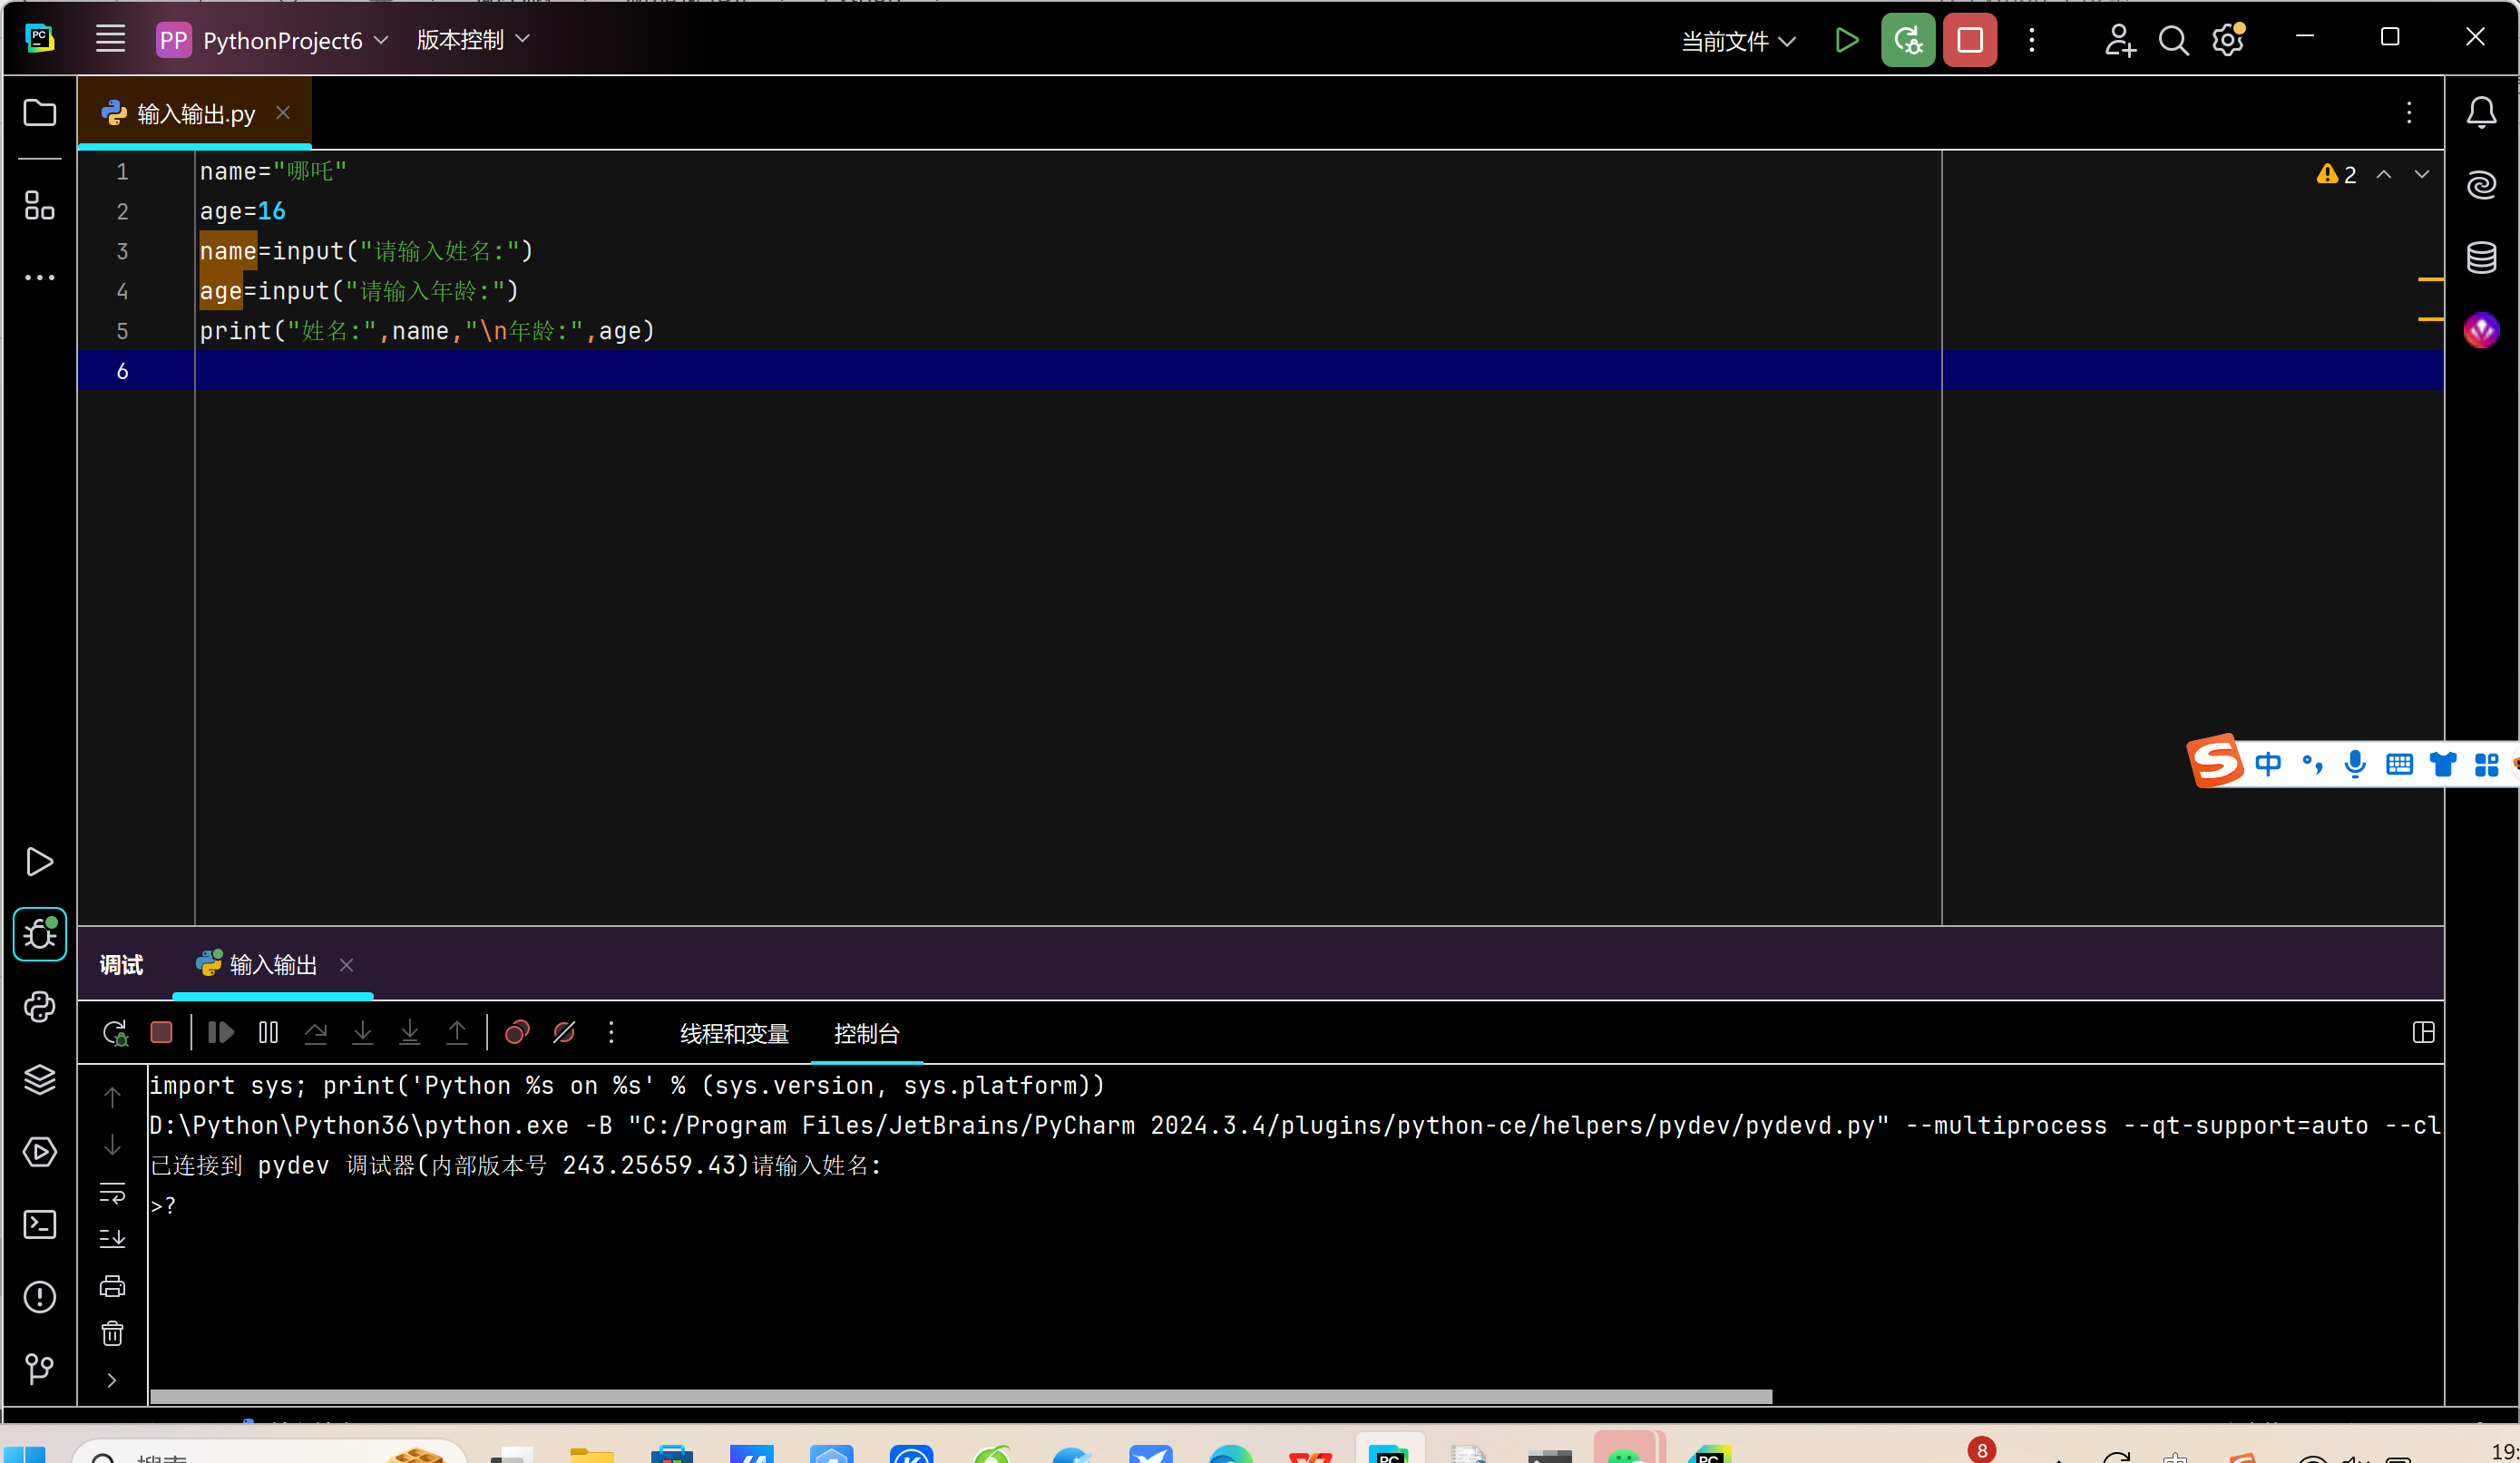Image resolution: width=2520 pixels, height=1463 pixels.
Task: Open the Git version control tool window
Action: click(x=40, y=1368)
